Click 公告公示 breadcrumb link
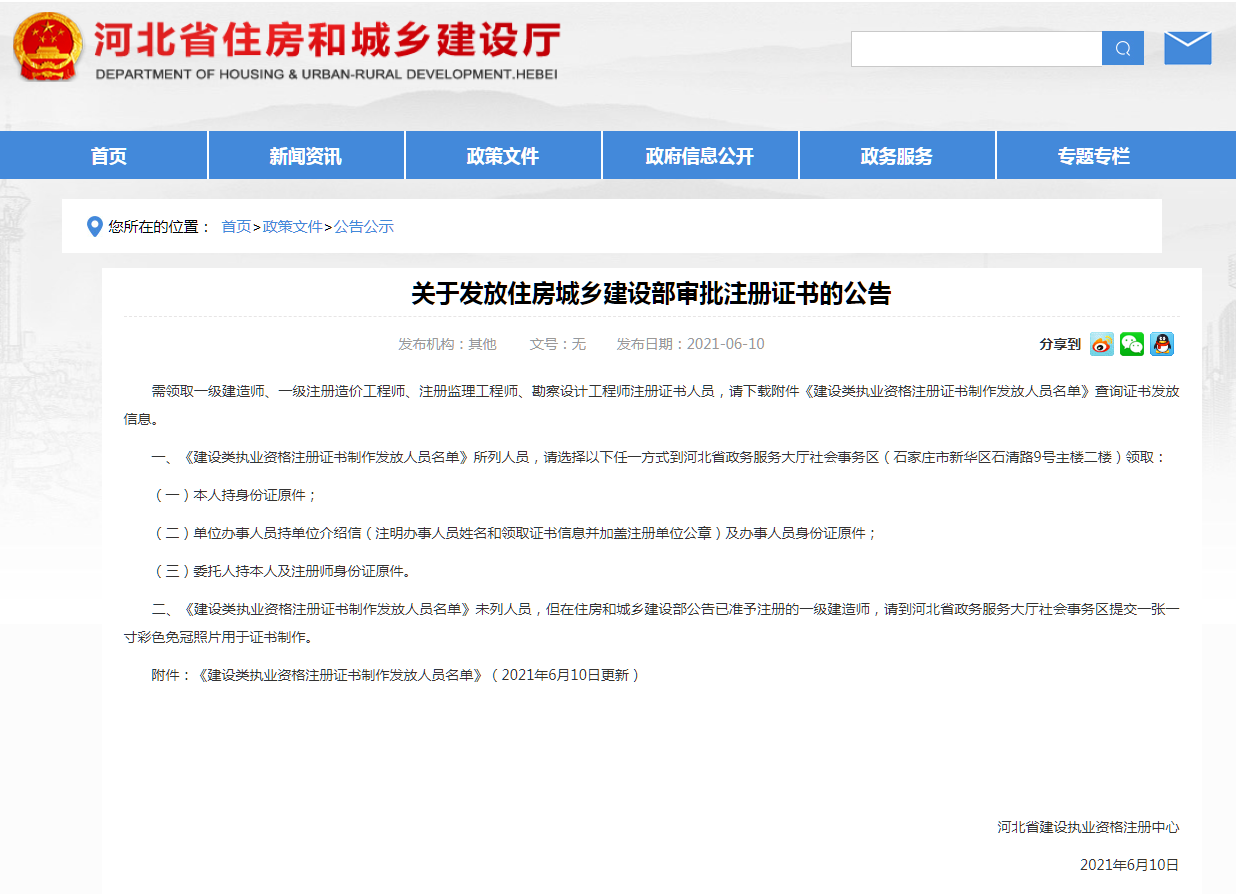Screen dimensions: 1236x894 364,227
